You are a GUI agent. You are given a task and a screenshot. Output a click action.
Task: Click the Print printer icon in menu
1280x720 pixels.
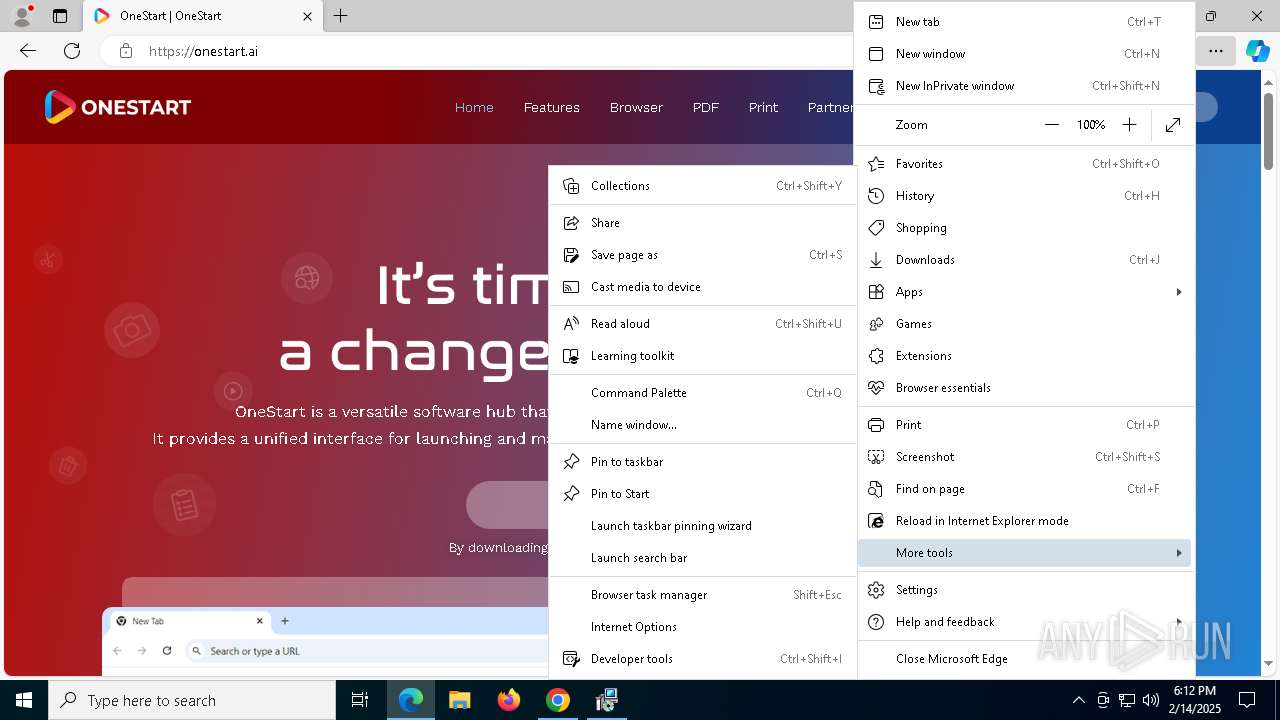click(x=876, y=425)
